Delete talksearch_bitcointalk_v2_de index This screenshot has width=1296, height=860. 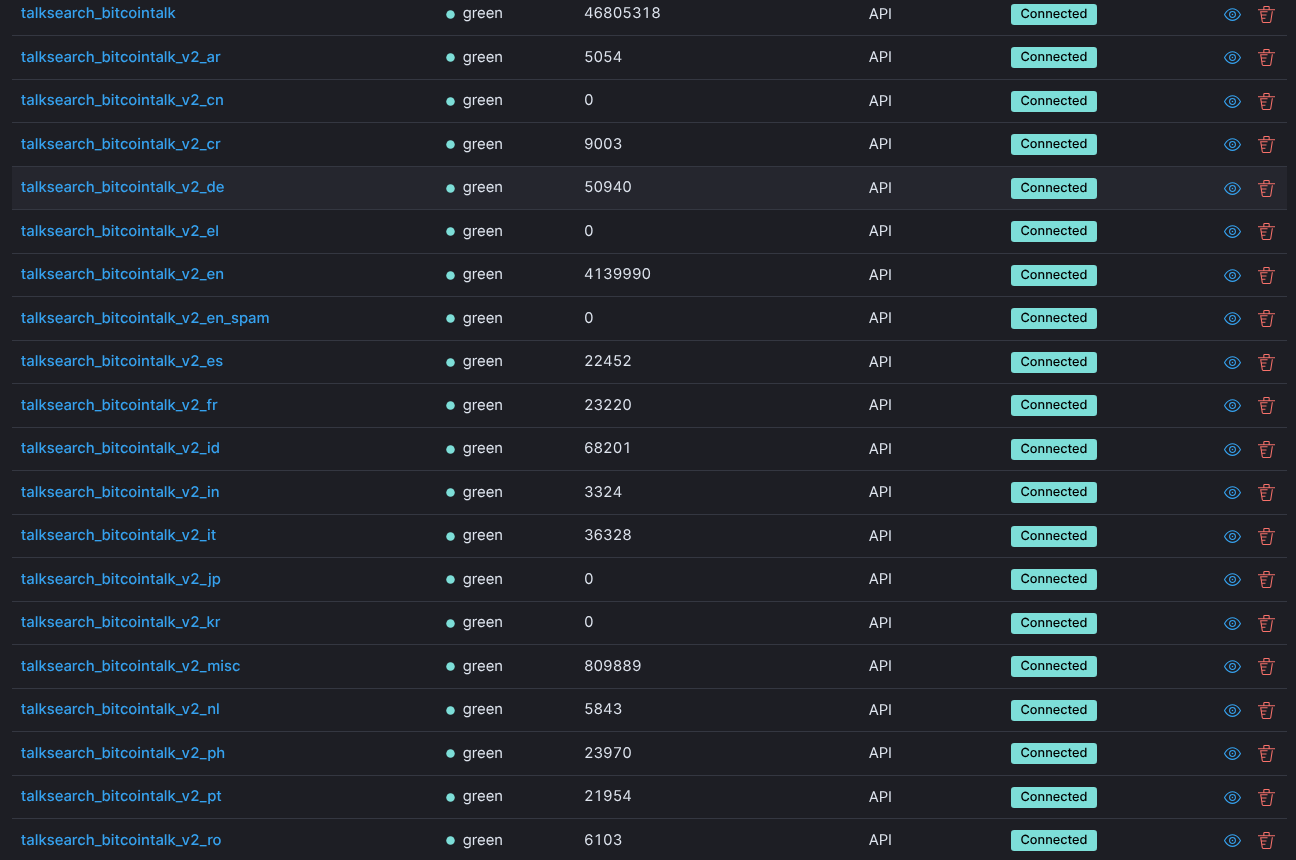(x=1266, y=188)
